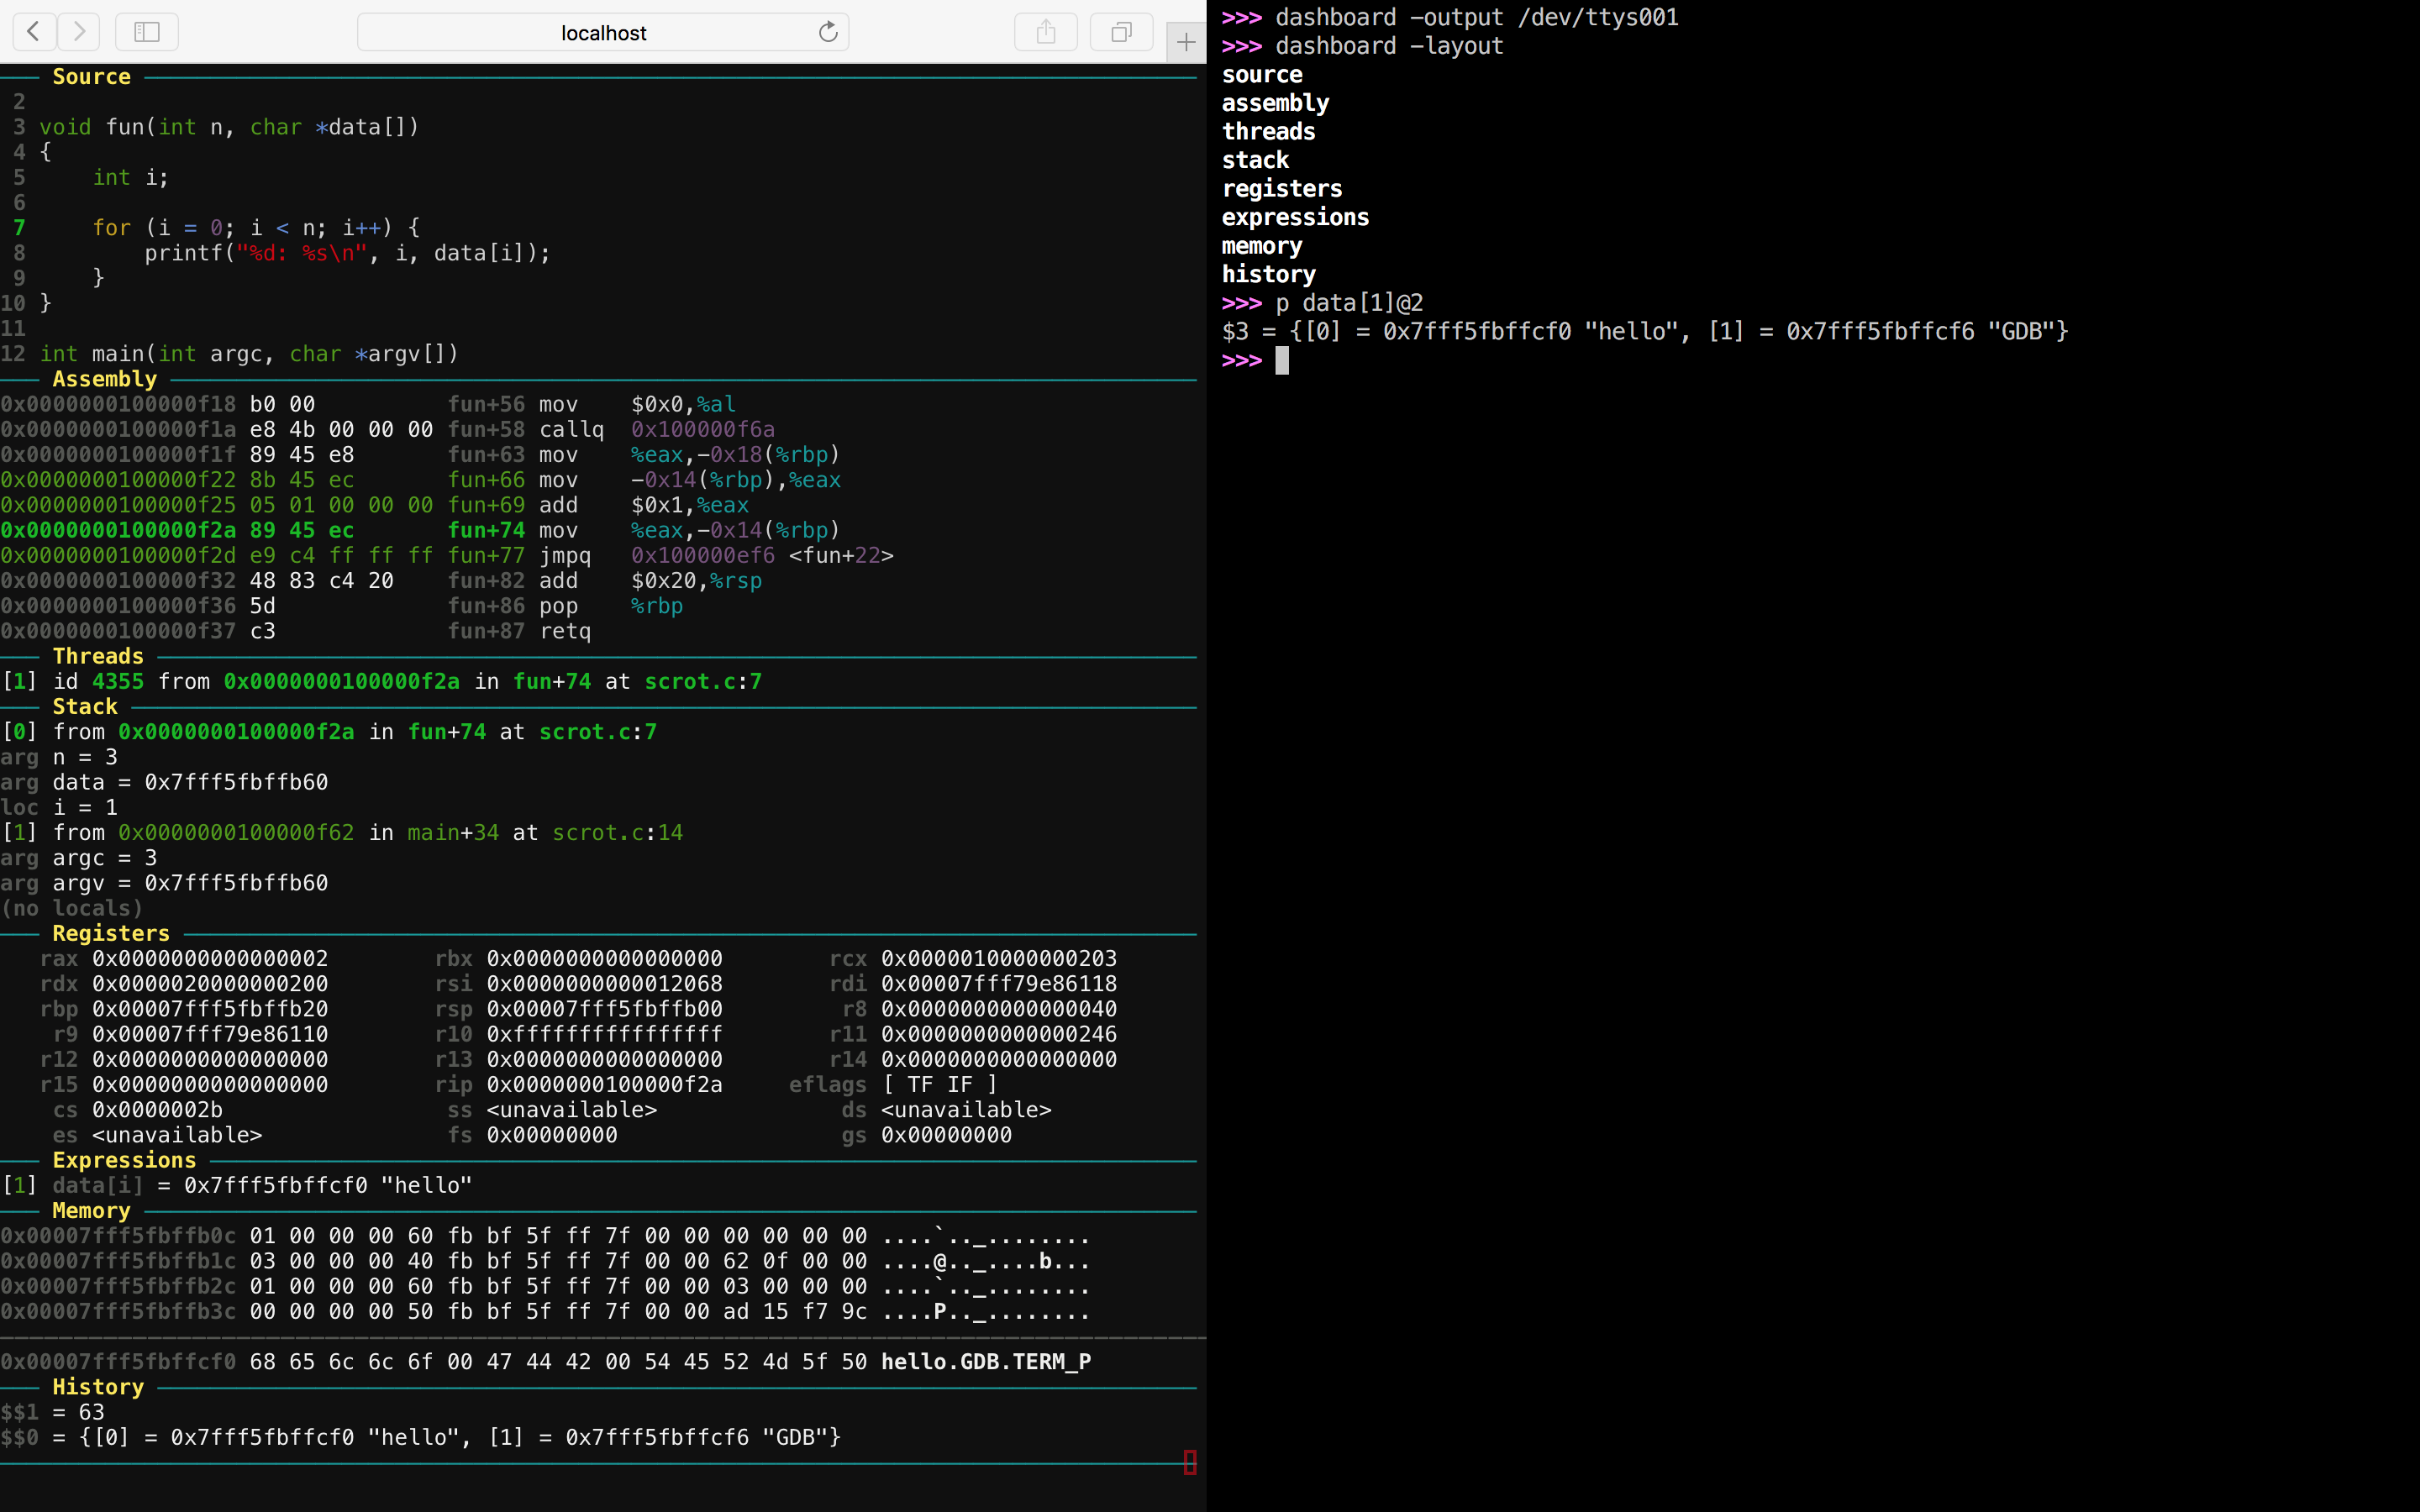Click 'history' in the dashboard layout list
2420x1512 pixels.
tap(1268, 274)
